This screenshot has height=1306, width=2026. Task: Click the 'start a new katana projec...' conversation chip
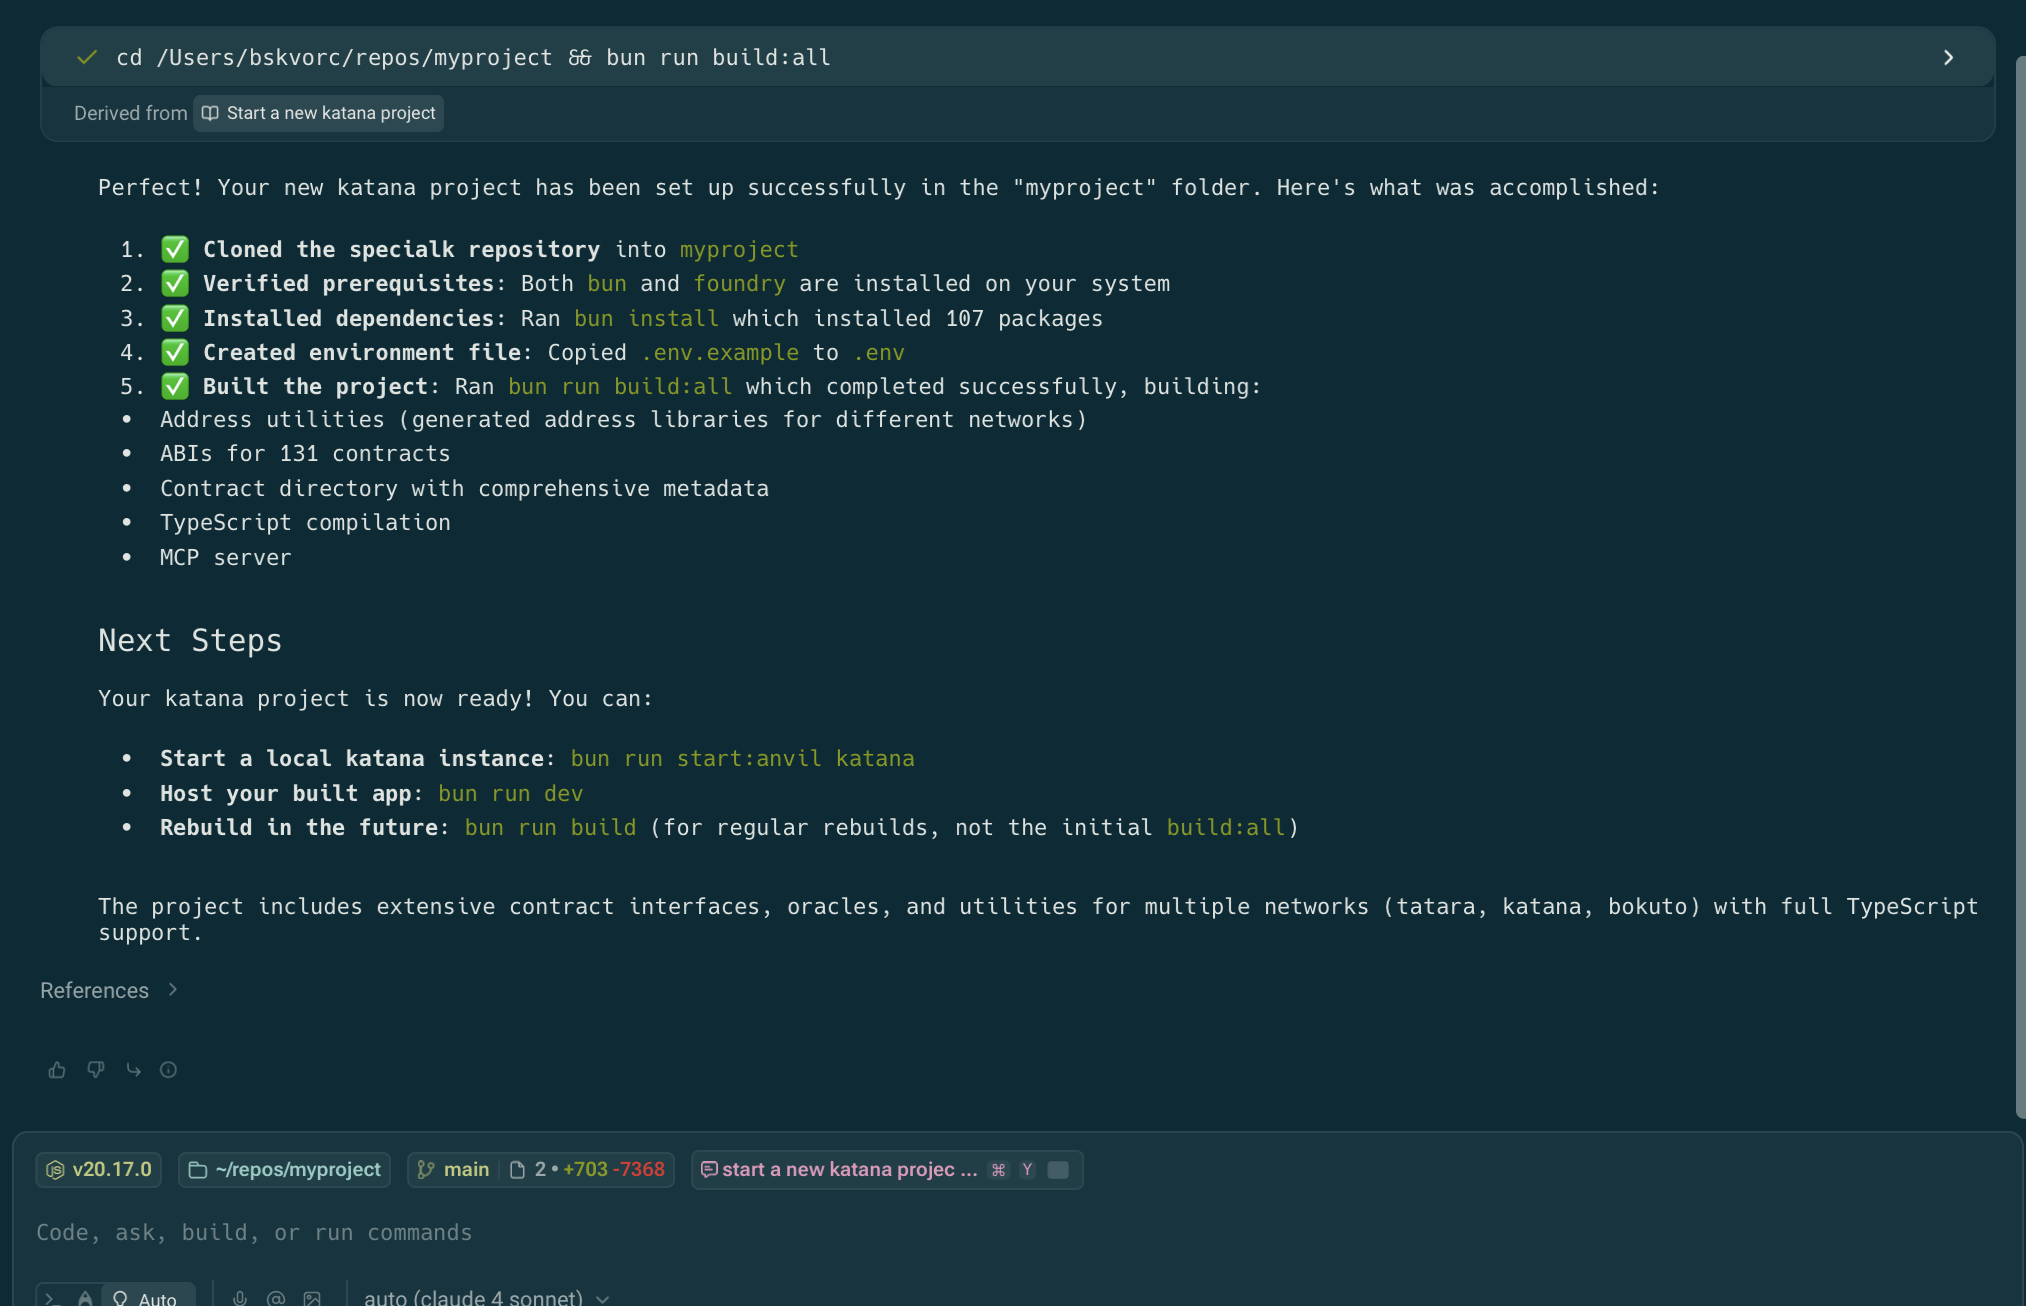pos(848,1169)
